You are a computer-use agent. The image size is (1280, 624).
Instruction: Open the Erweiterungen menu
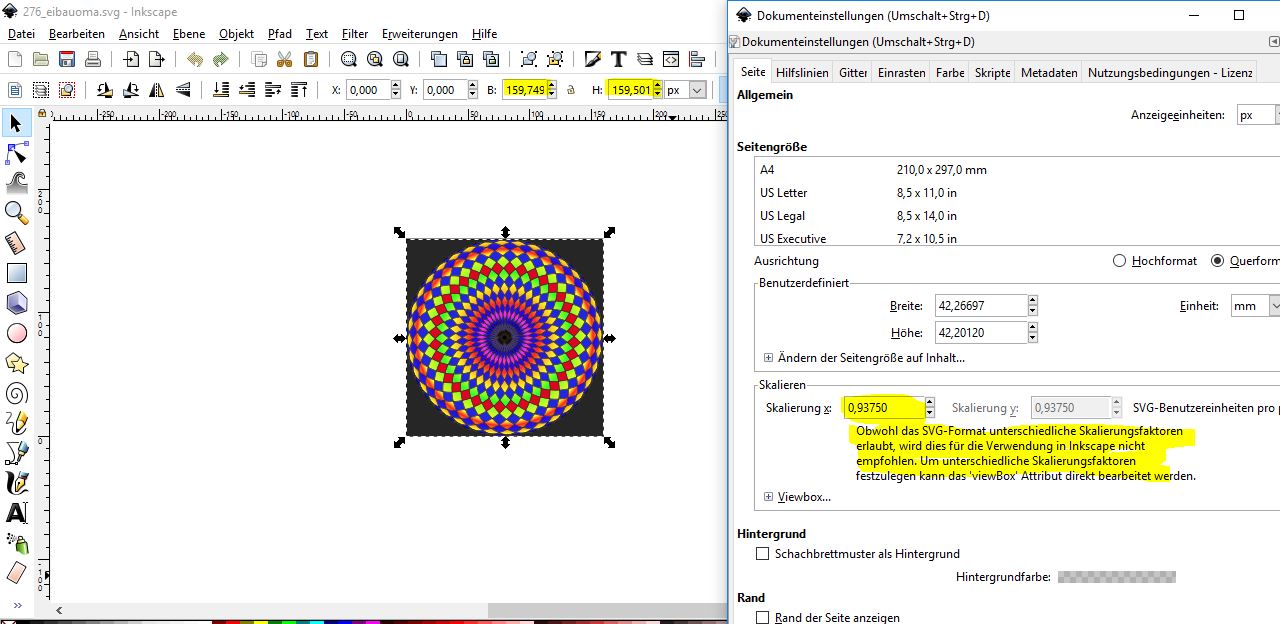pos(420,34)
